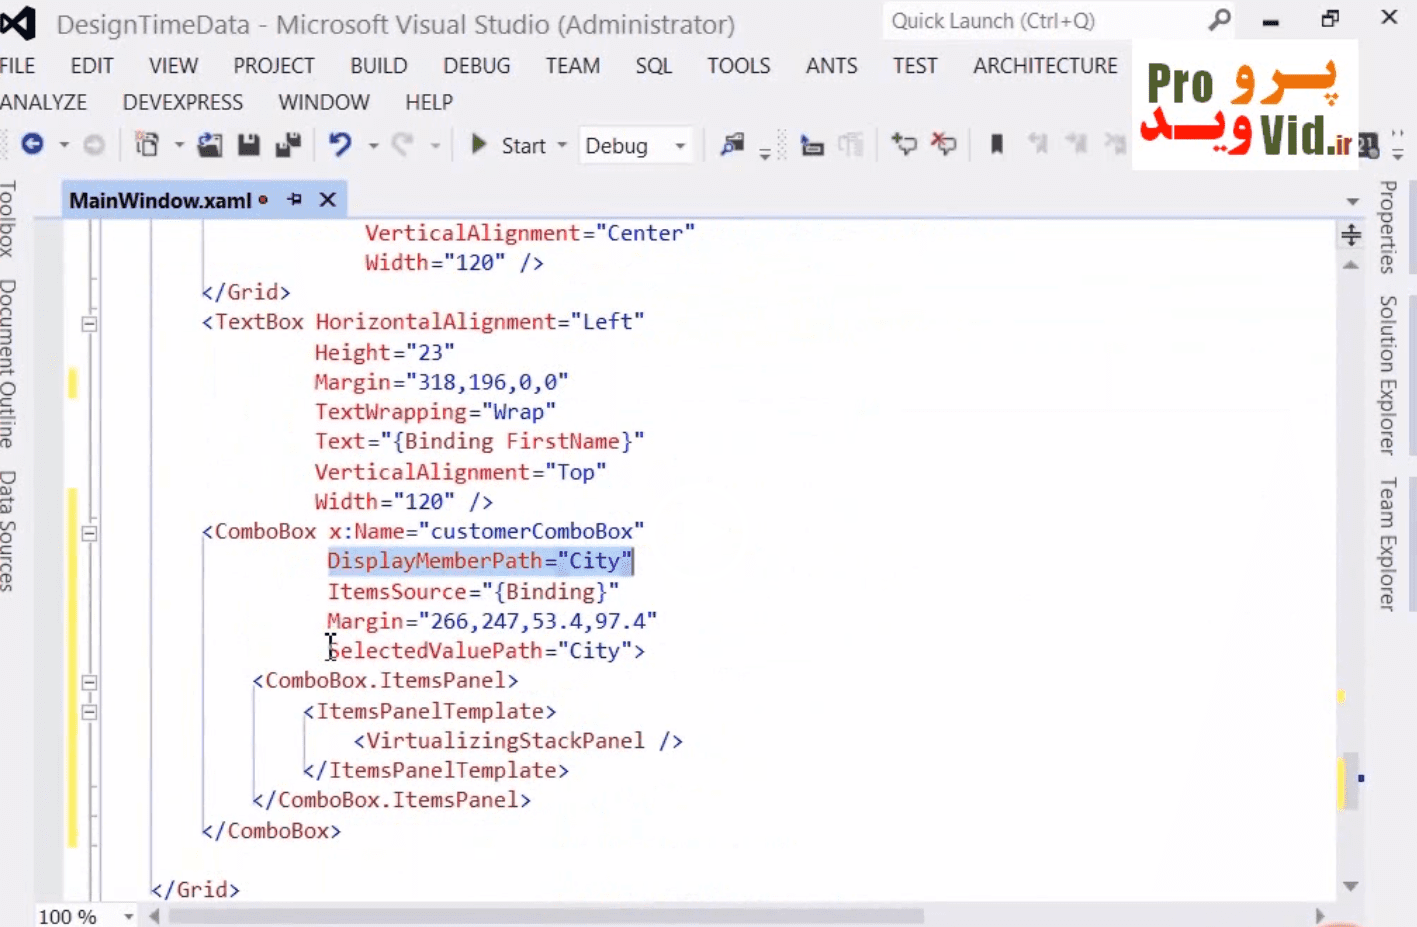Click the Quick Launch search magnifier icon
Viewport: 1417px width, 927px height.
[1219, 20]
